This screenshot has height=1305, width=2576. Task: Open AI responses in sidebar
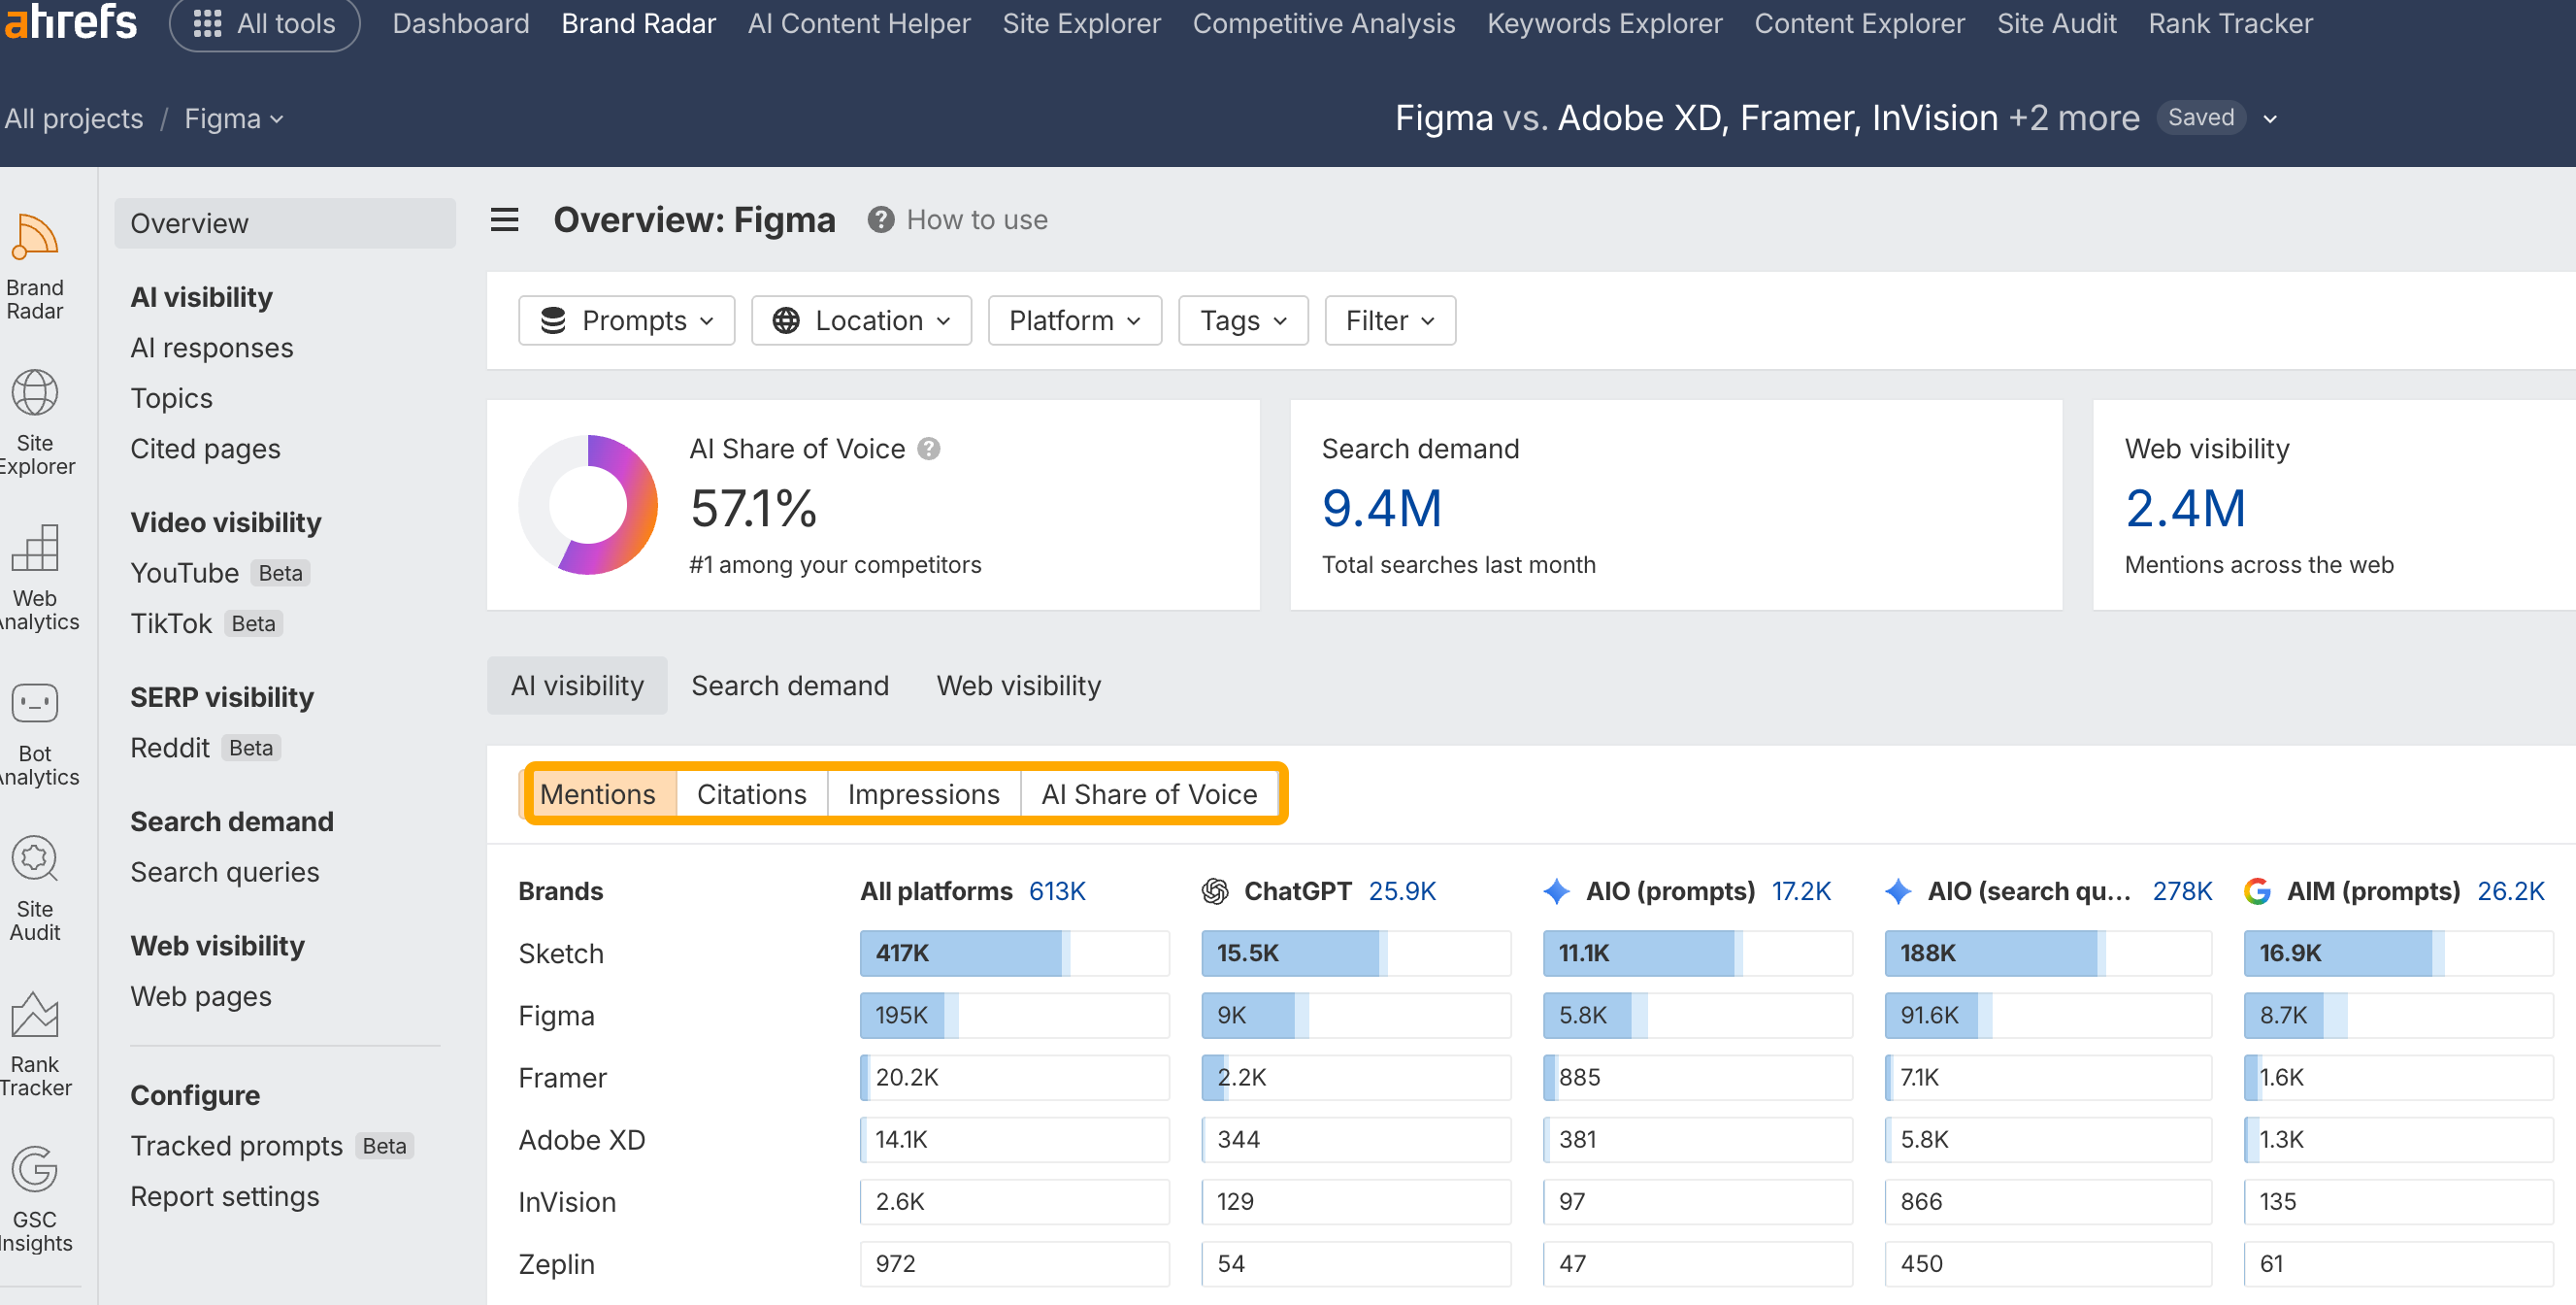212,347
